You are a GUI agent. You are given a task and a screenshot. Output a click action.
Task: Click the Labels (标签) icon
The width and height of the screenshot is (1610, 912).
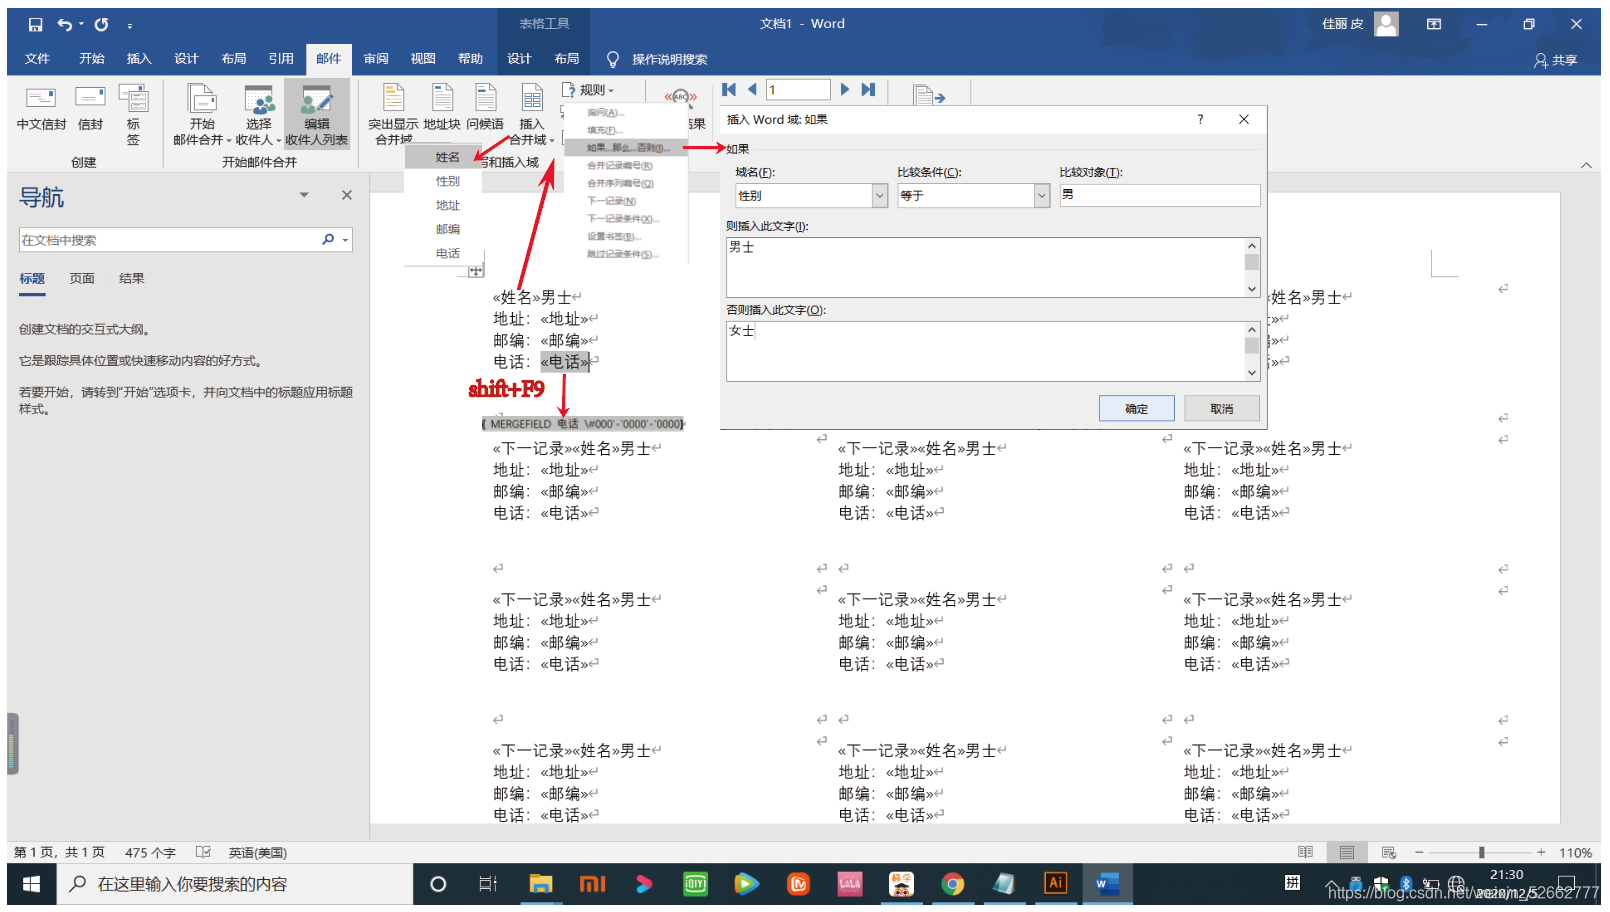[x=133, y=114]
